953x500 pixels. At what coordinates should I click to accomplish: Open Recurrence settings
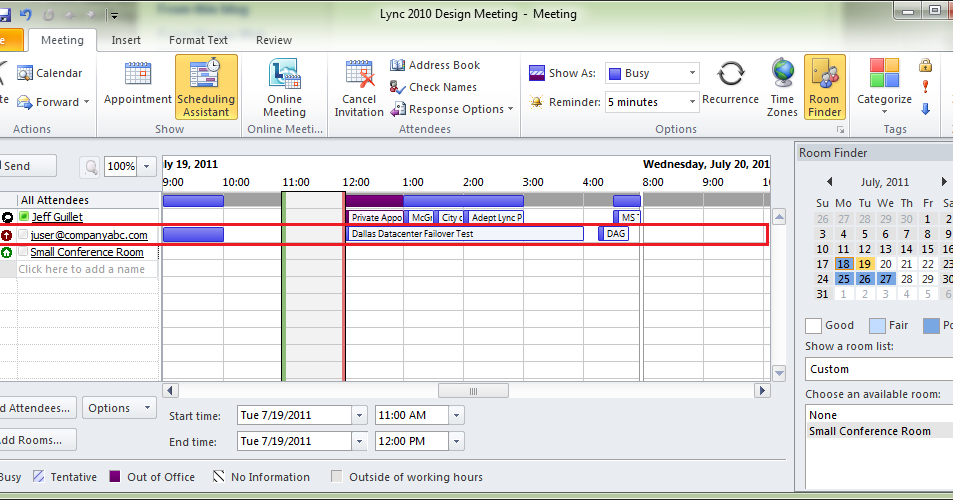pos(731,82)
